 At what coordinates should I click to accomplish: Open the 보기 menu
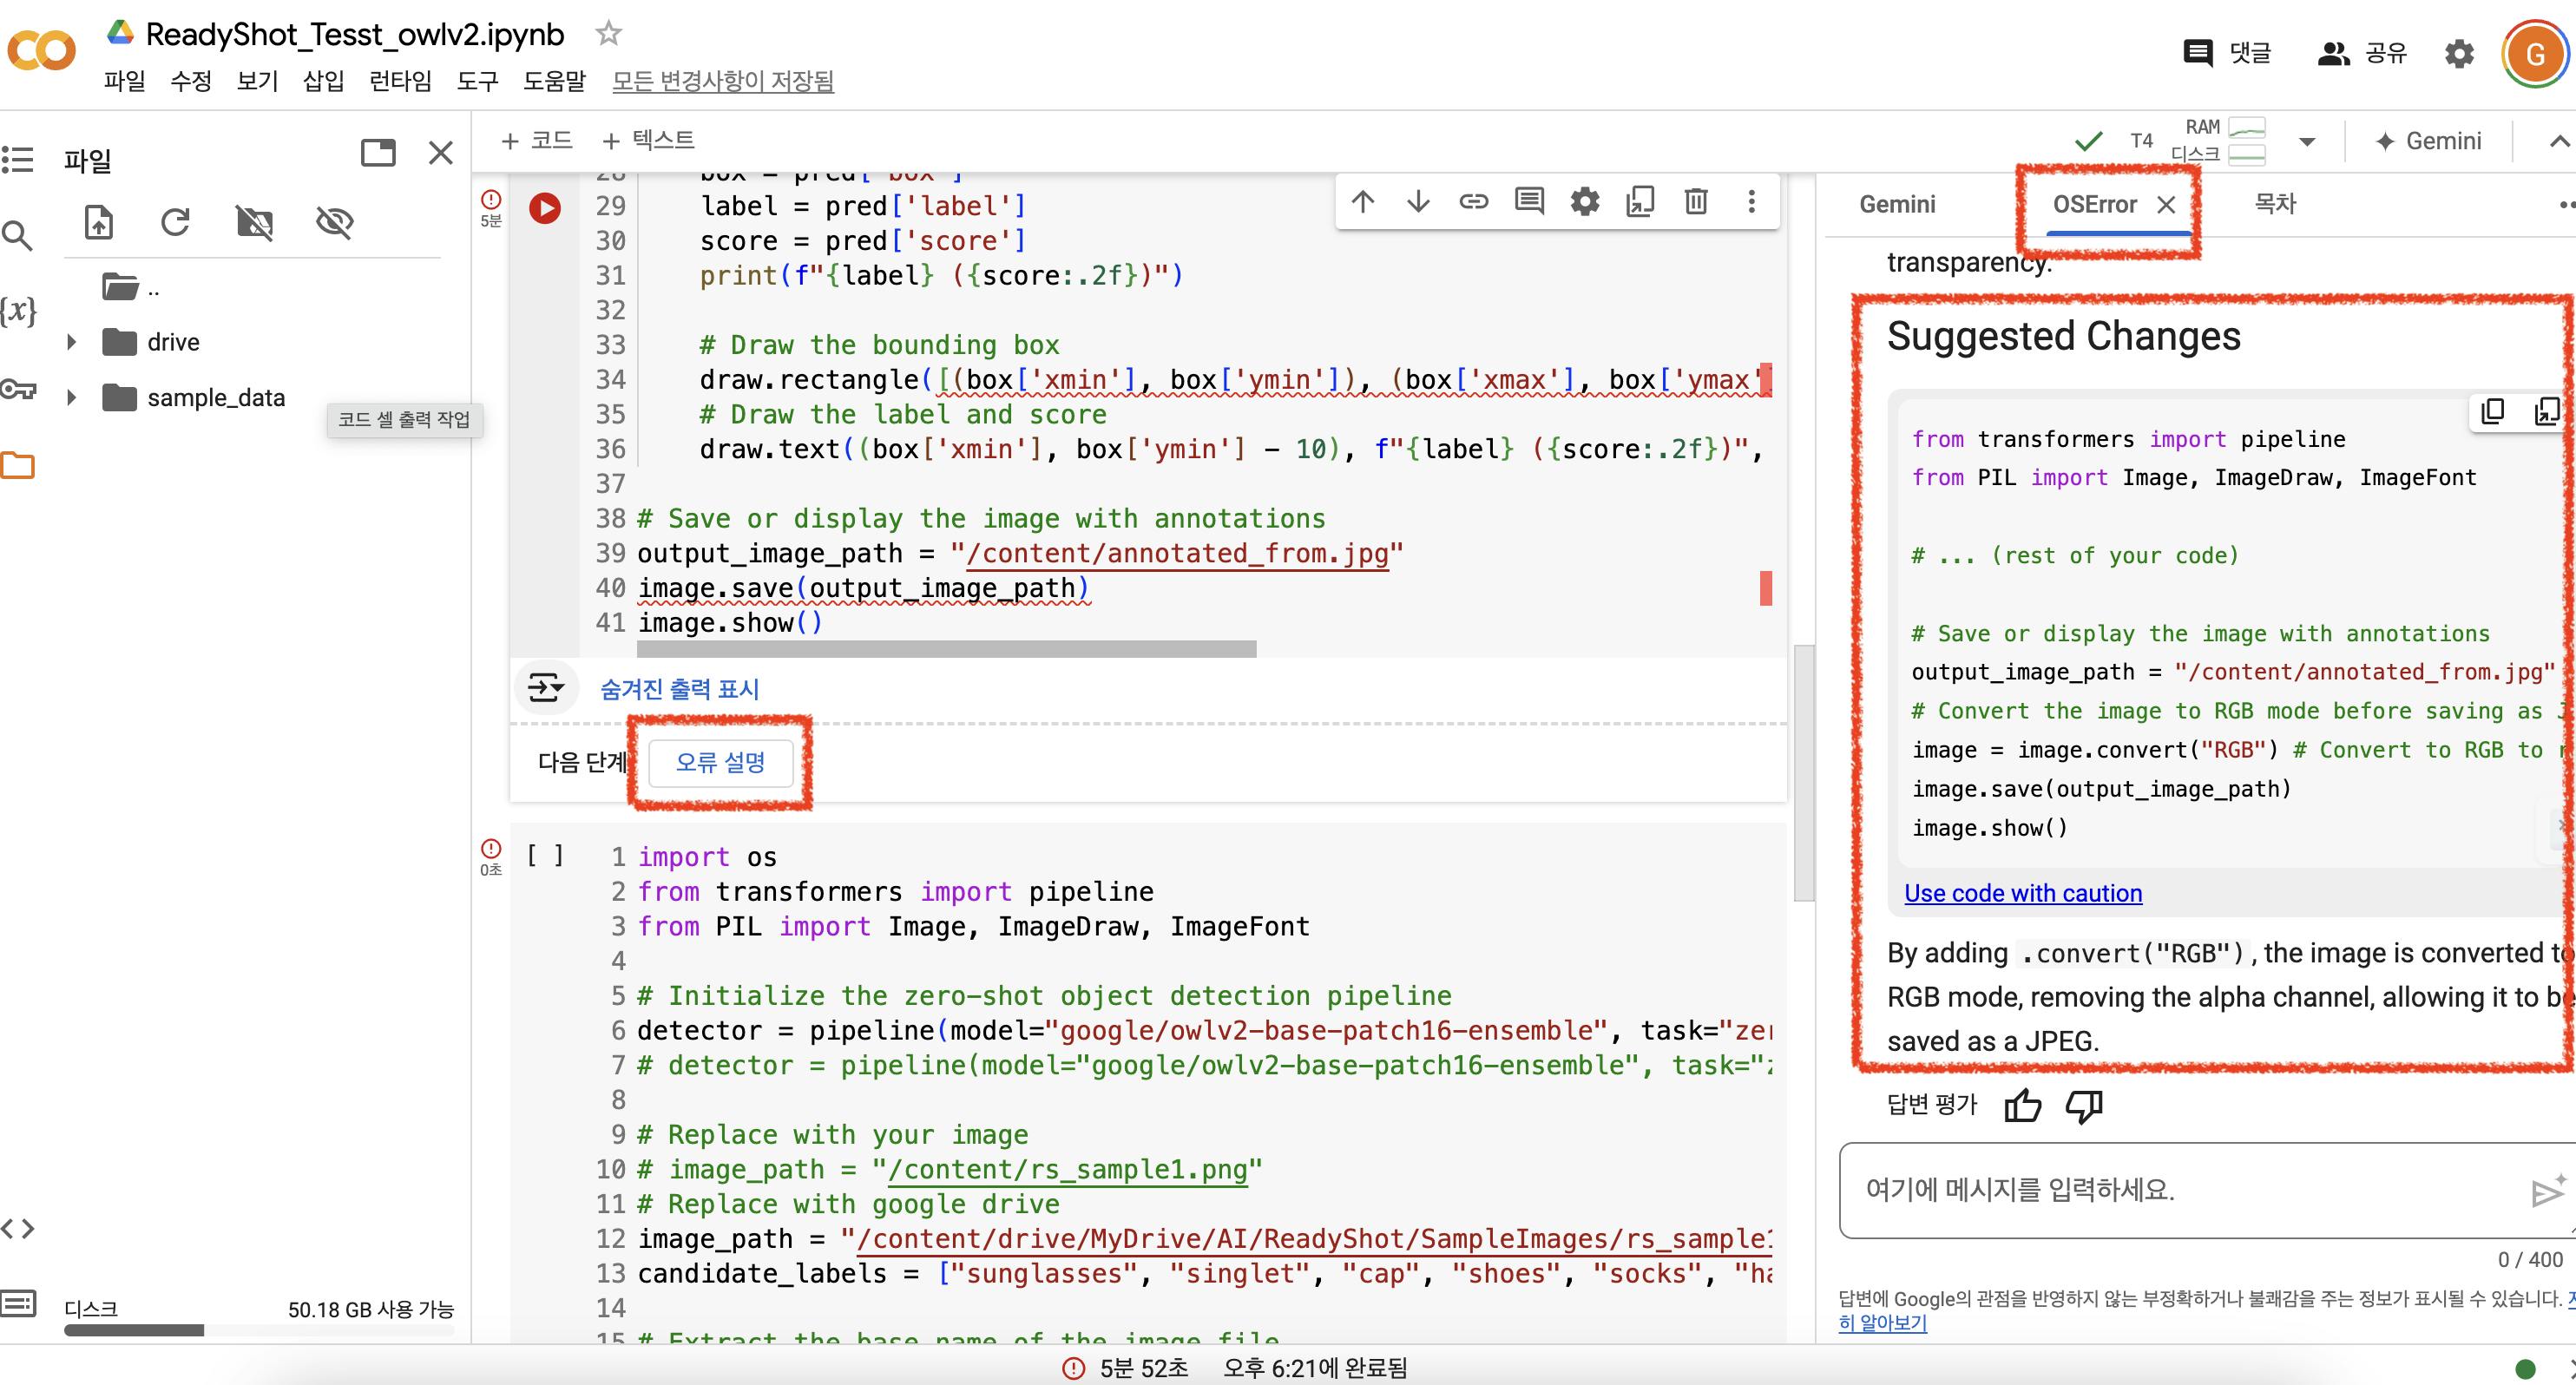point(257,81)
